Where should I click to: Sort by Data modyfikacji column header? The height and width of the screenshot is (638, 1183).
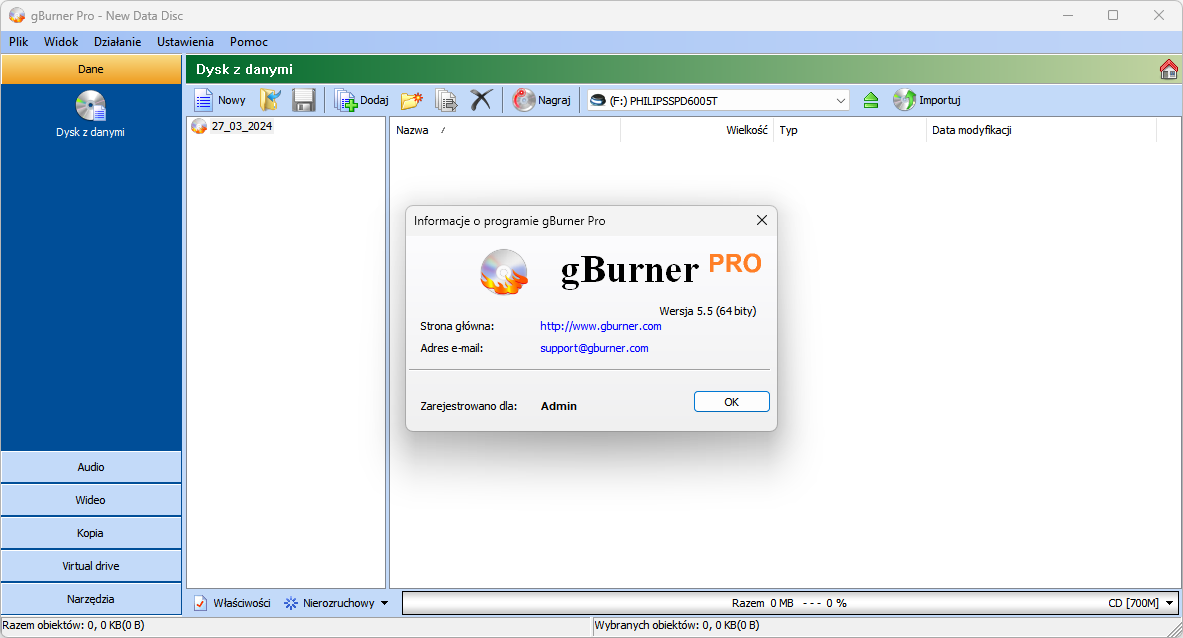point(1041,130)
